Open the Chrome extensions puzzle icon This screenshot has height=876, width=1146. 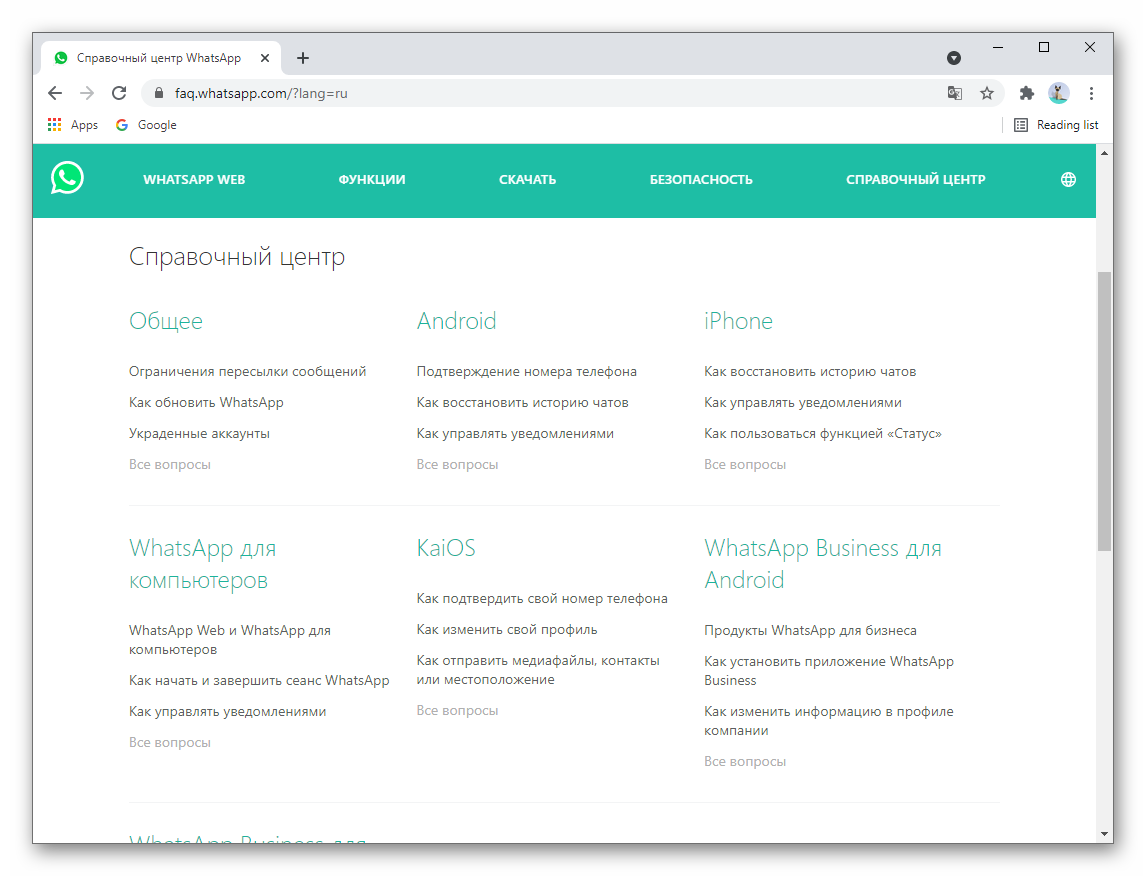[x=1026, y=93]
